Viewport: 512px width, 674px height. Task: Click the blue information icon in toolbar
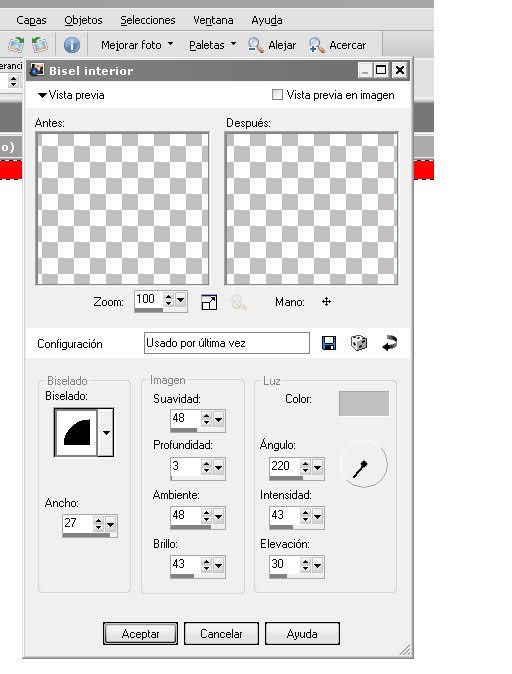[x=72, y=45]
